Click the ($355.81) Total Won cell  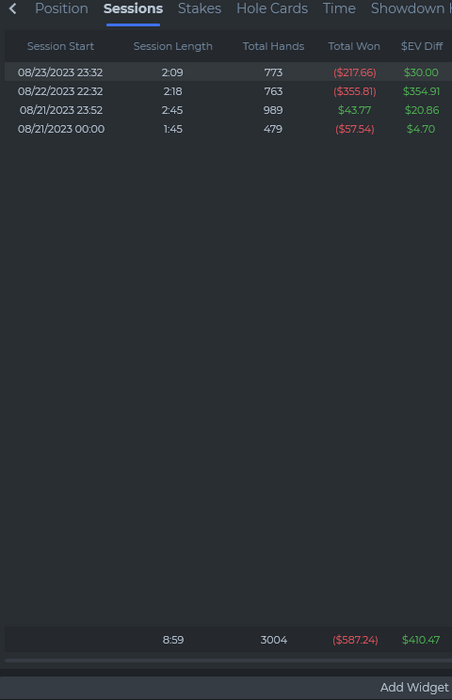tap(355, 91)
